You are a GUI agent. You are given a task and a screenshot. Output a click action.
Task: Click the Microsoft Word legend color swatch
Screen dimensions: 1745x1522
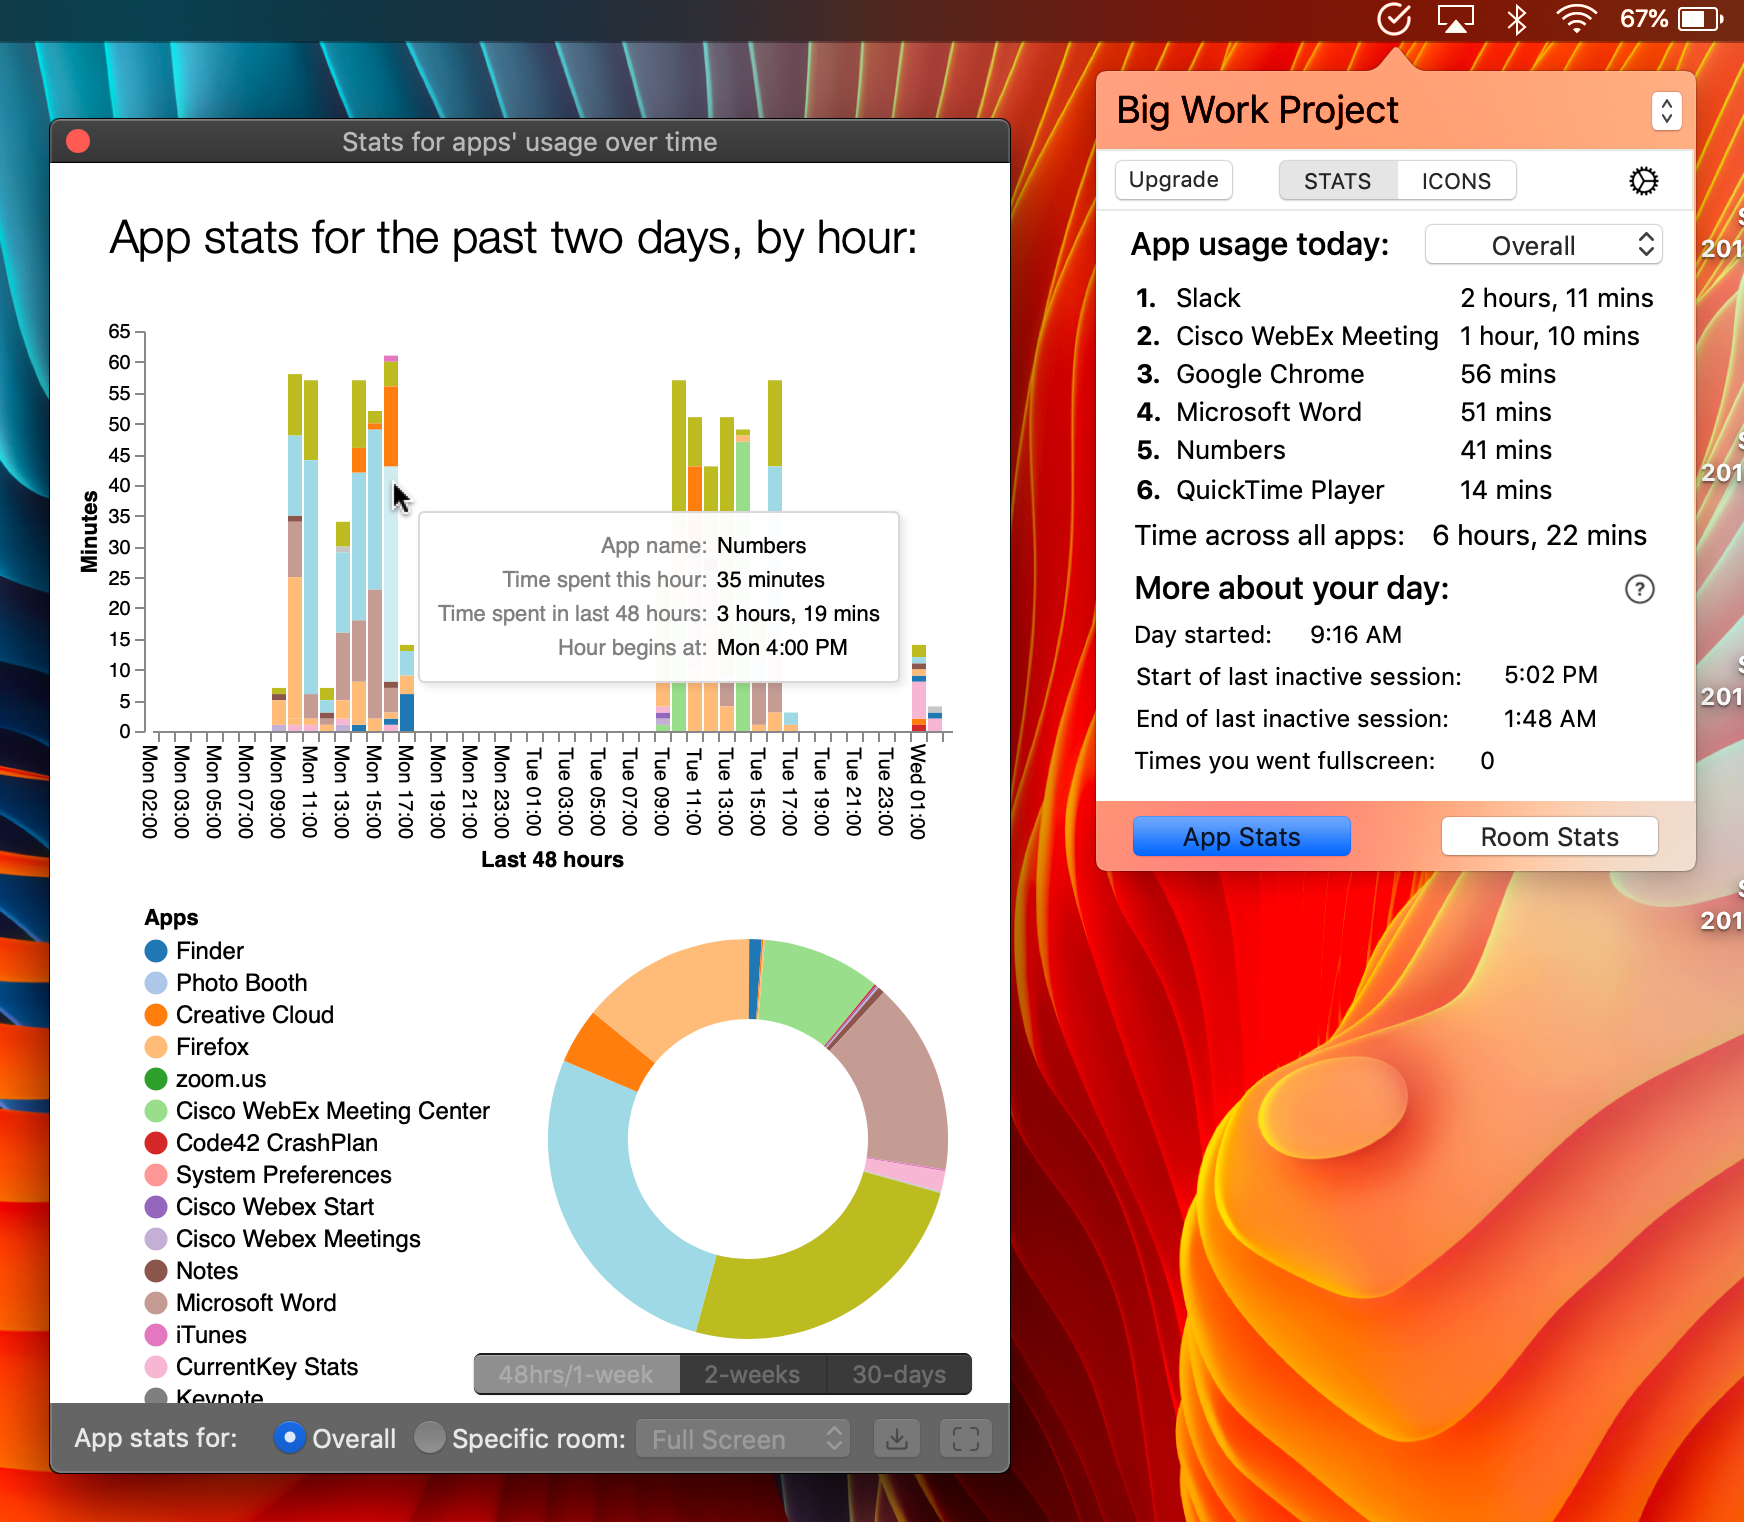(156, 1303)
